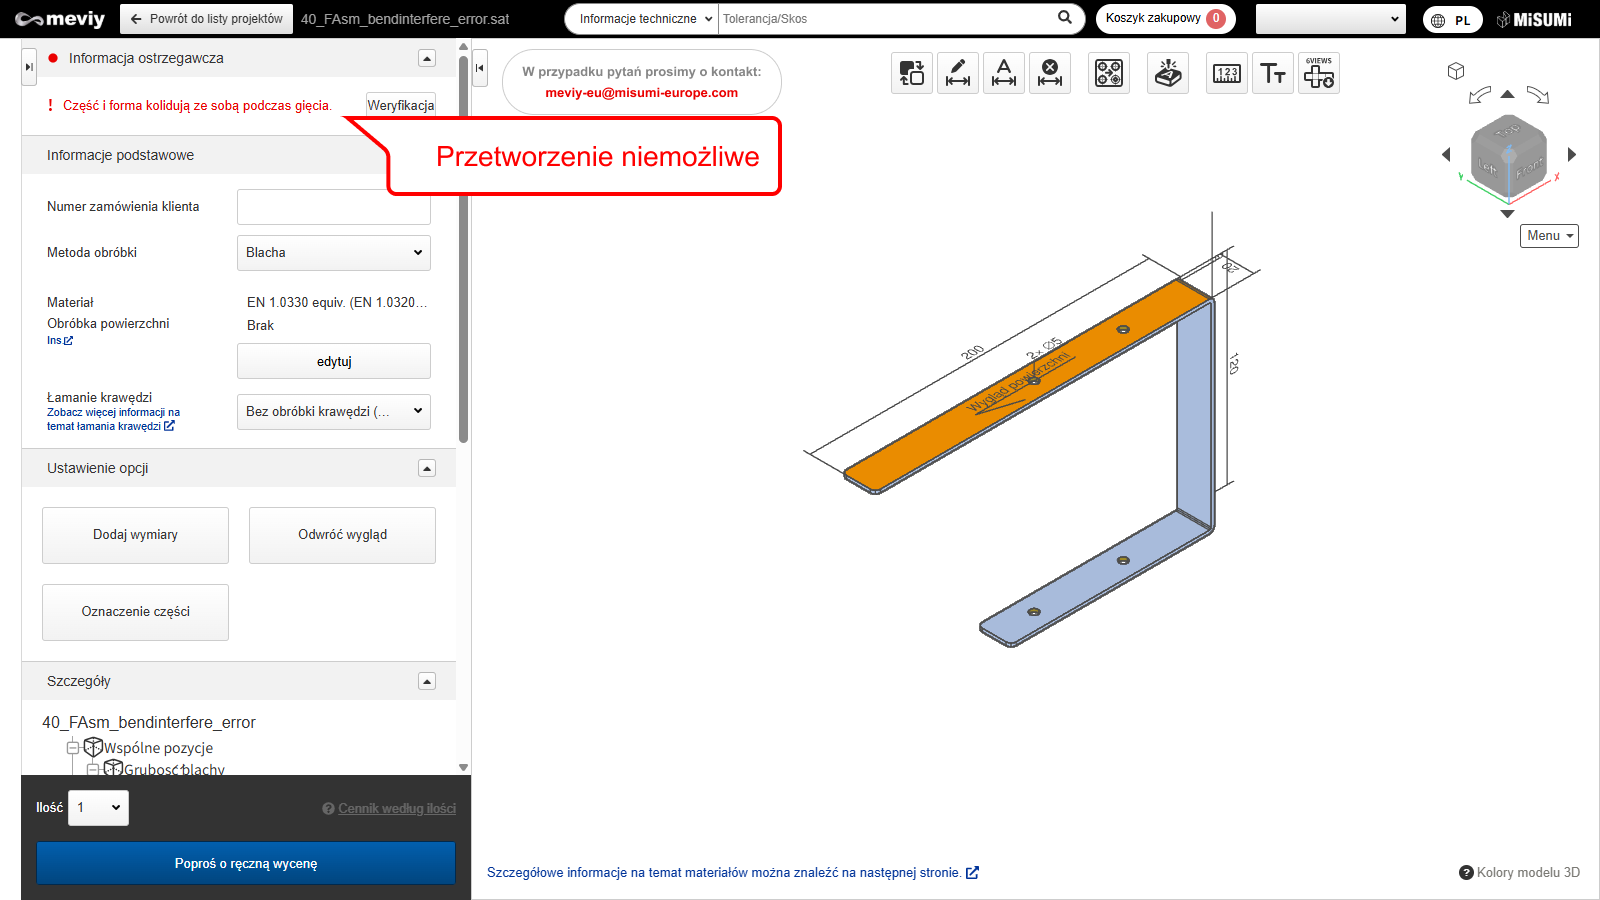Click the Poproś o ręczną wycenę button
1600x900 pixels.
(246, 863)
